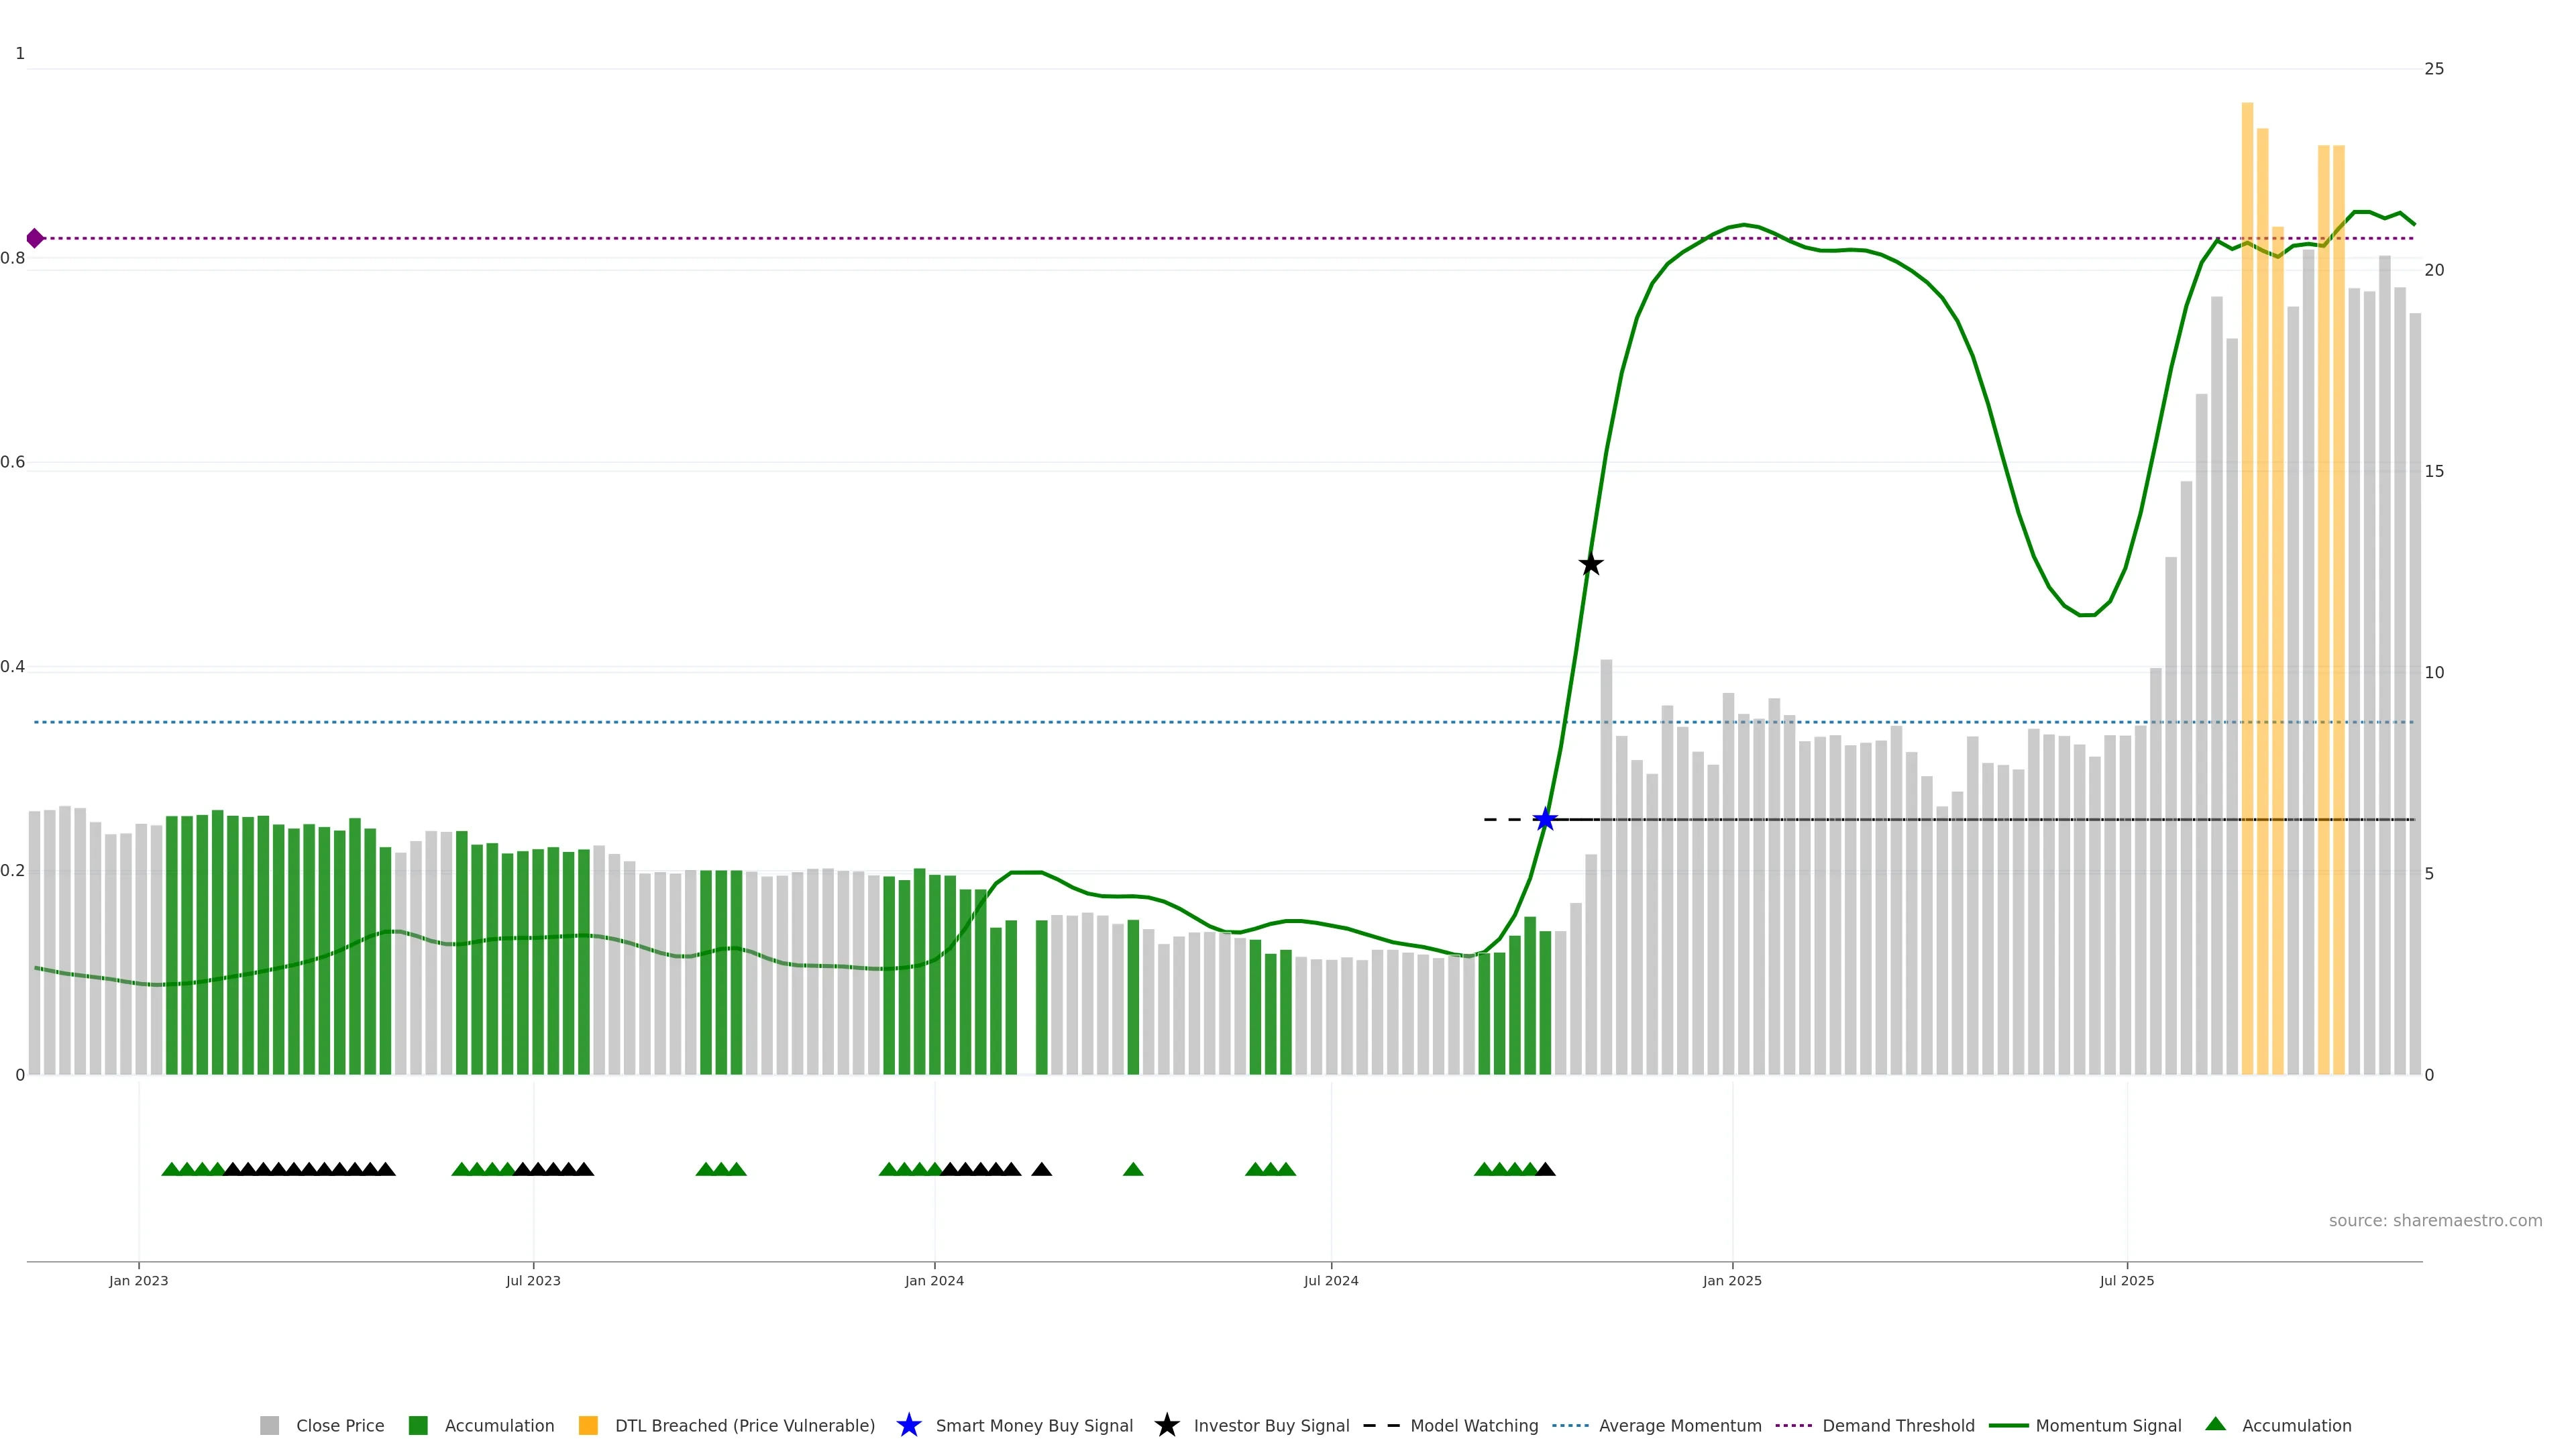2576x1449 pixels.
Task: Click the blue Smart Money Buy star on chart
Action: coord(1545,820)
